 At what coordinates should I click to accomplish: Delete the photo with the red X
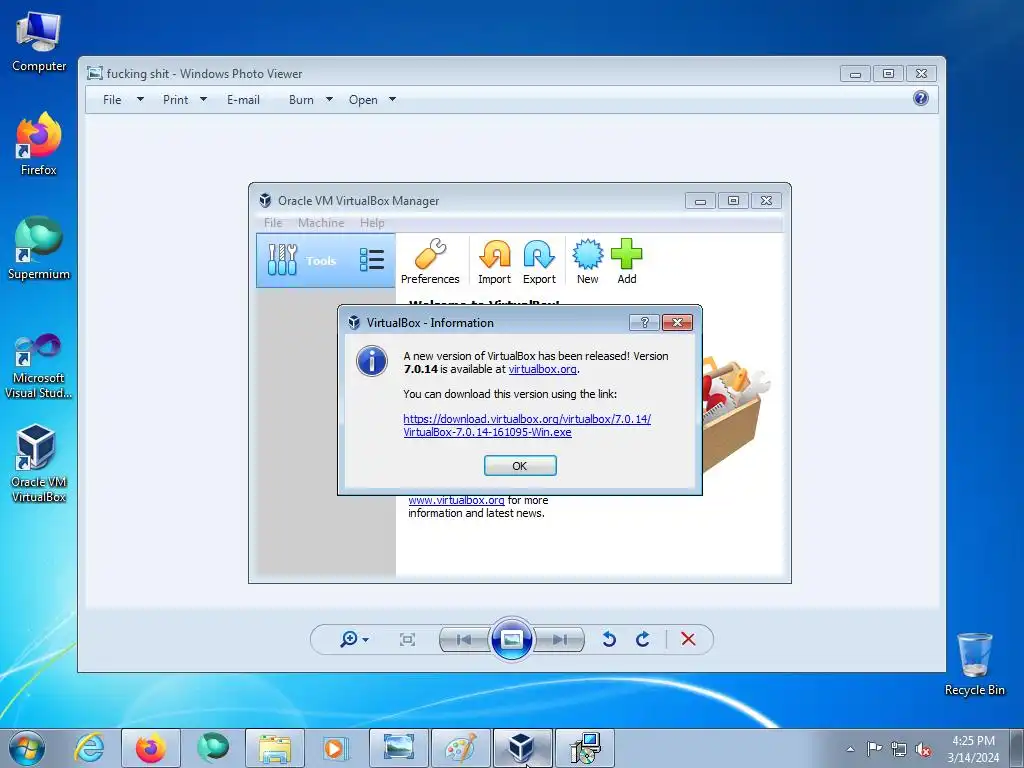coord(688,639)
